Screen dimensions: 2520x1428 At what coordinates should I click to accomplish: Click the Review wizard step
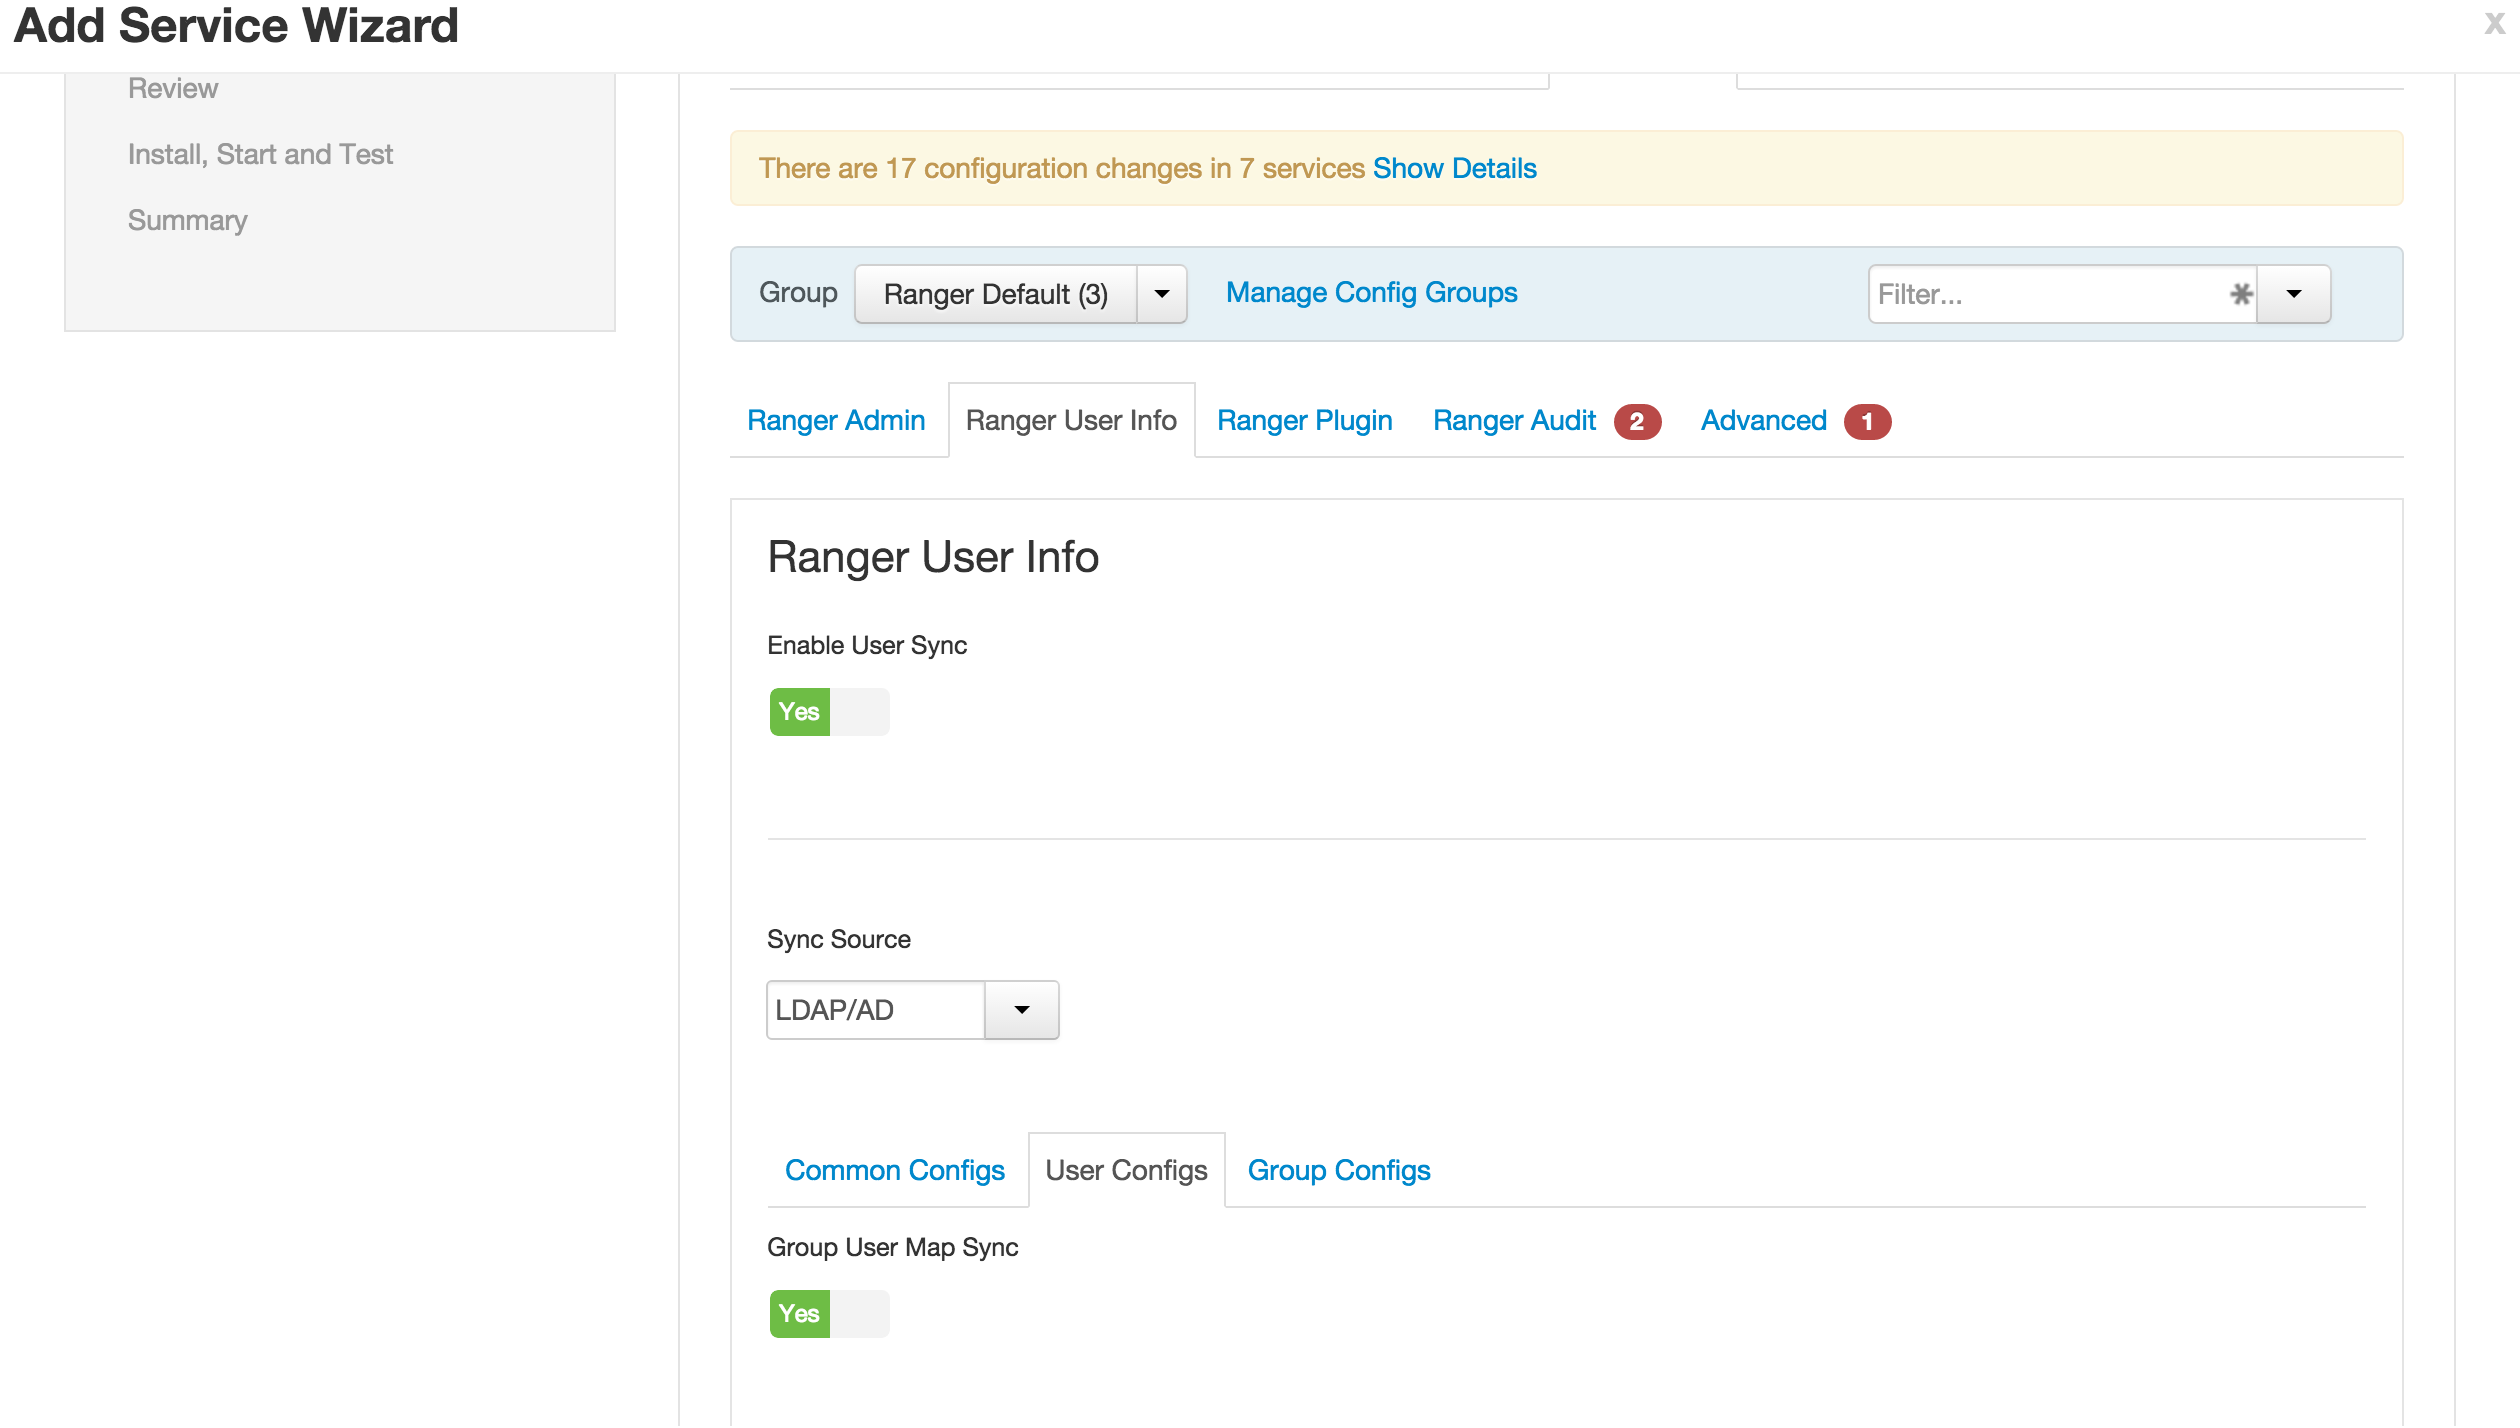(173, 89)
